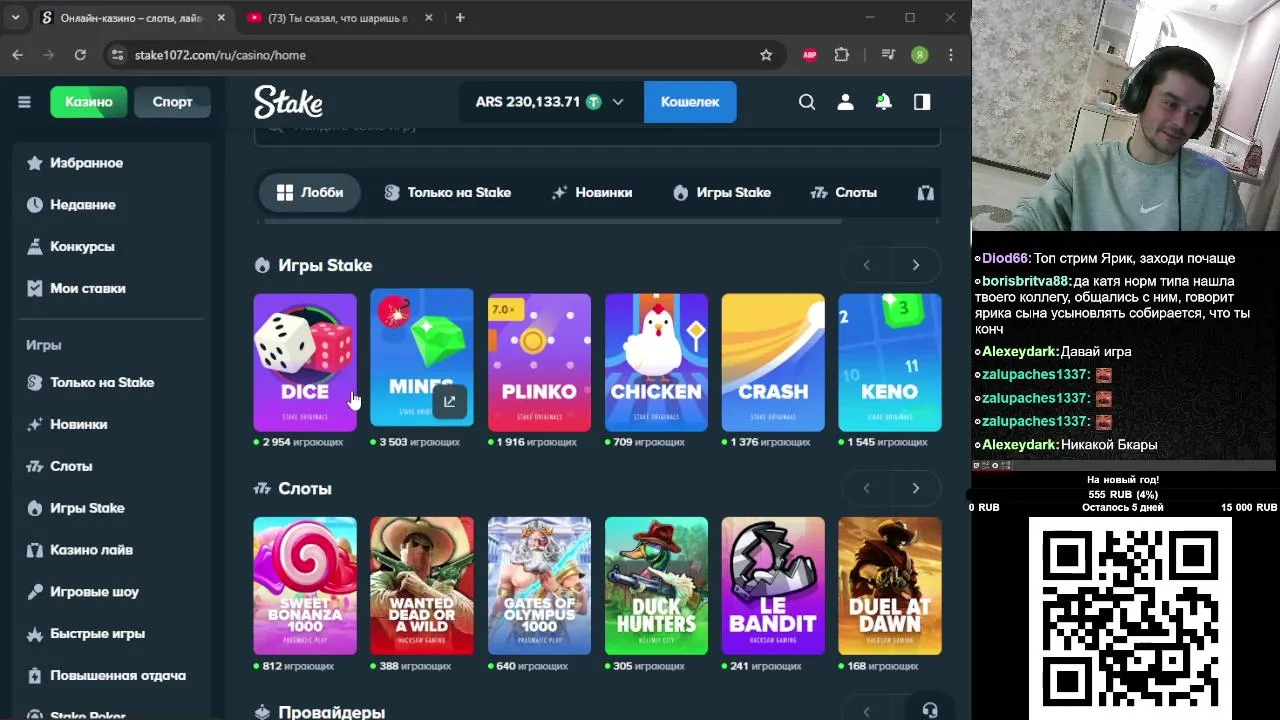Go back in browser history
This screenshot has height=720, width=1280.
pyautogui.click(x=18, y=55)
